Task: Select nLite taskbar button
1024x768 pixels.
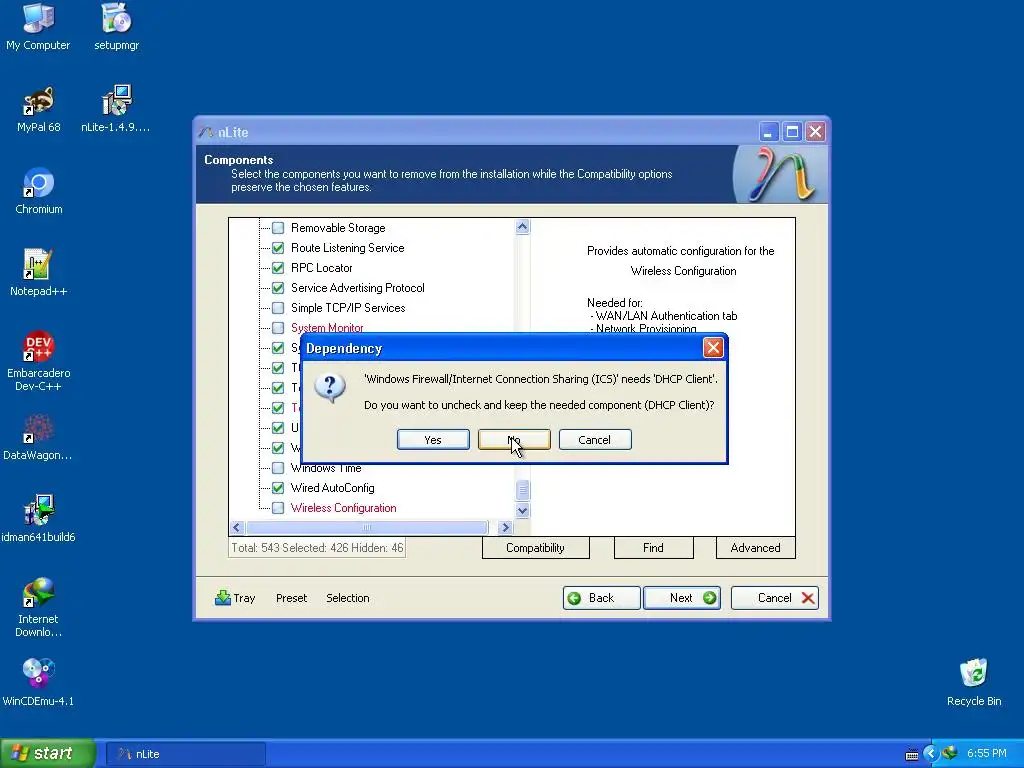Action: tap(185, 754)
